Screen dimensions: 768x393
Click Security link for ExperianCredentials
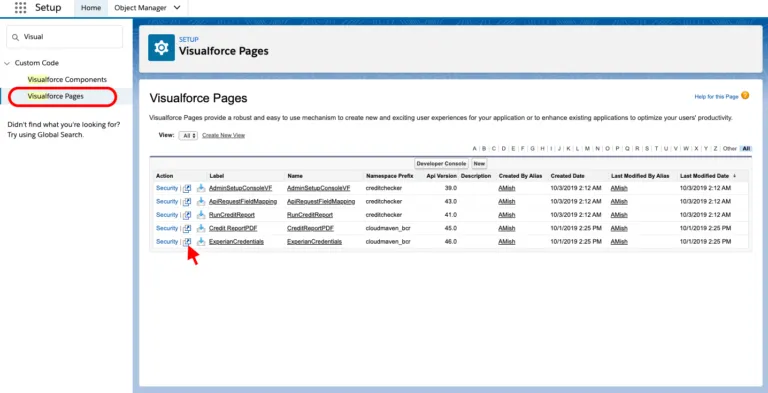click(x=167, y=242)
